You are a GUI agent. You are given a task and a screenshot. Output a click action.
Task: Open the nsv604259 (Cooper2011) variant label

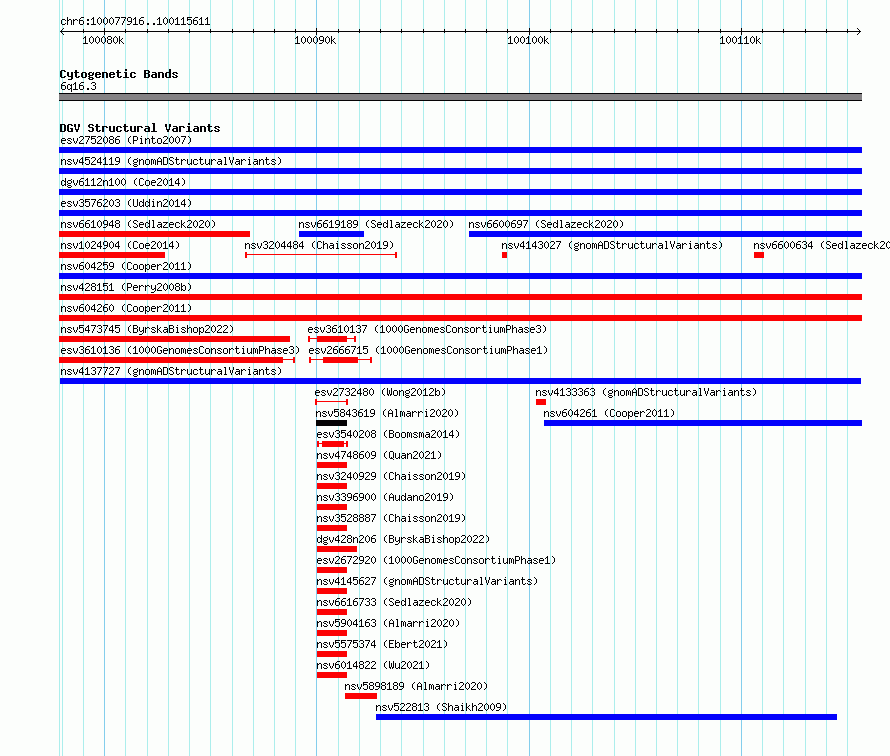126,266
